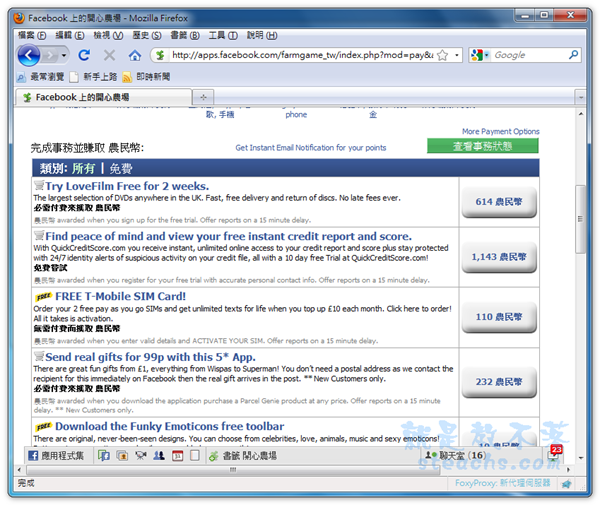Open the 工具 (T) menu
This screenshot has width=600, height=505.
223,36
